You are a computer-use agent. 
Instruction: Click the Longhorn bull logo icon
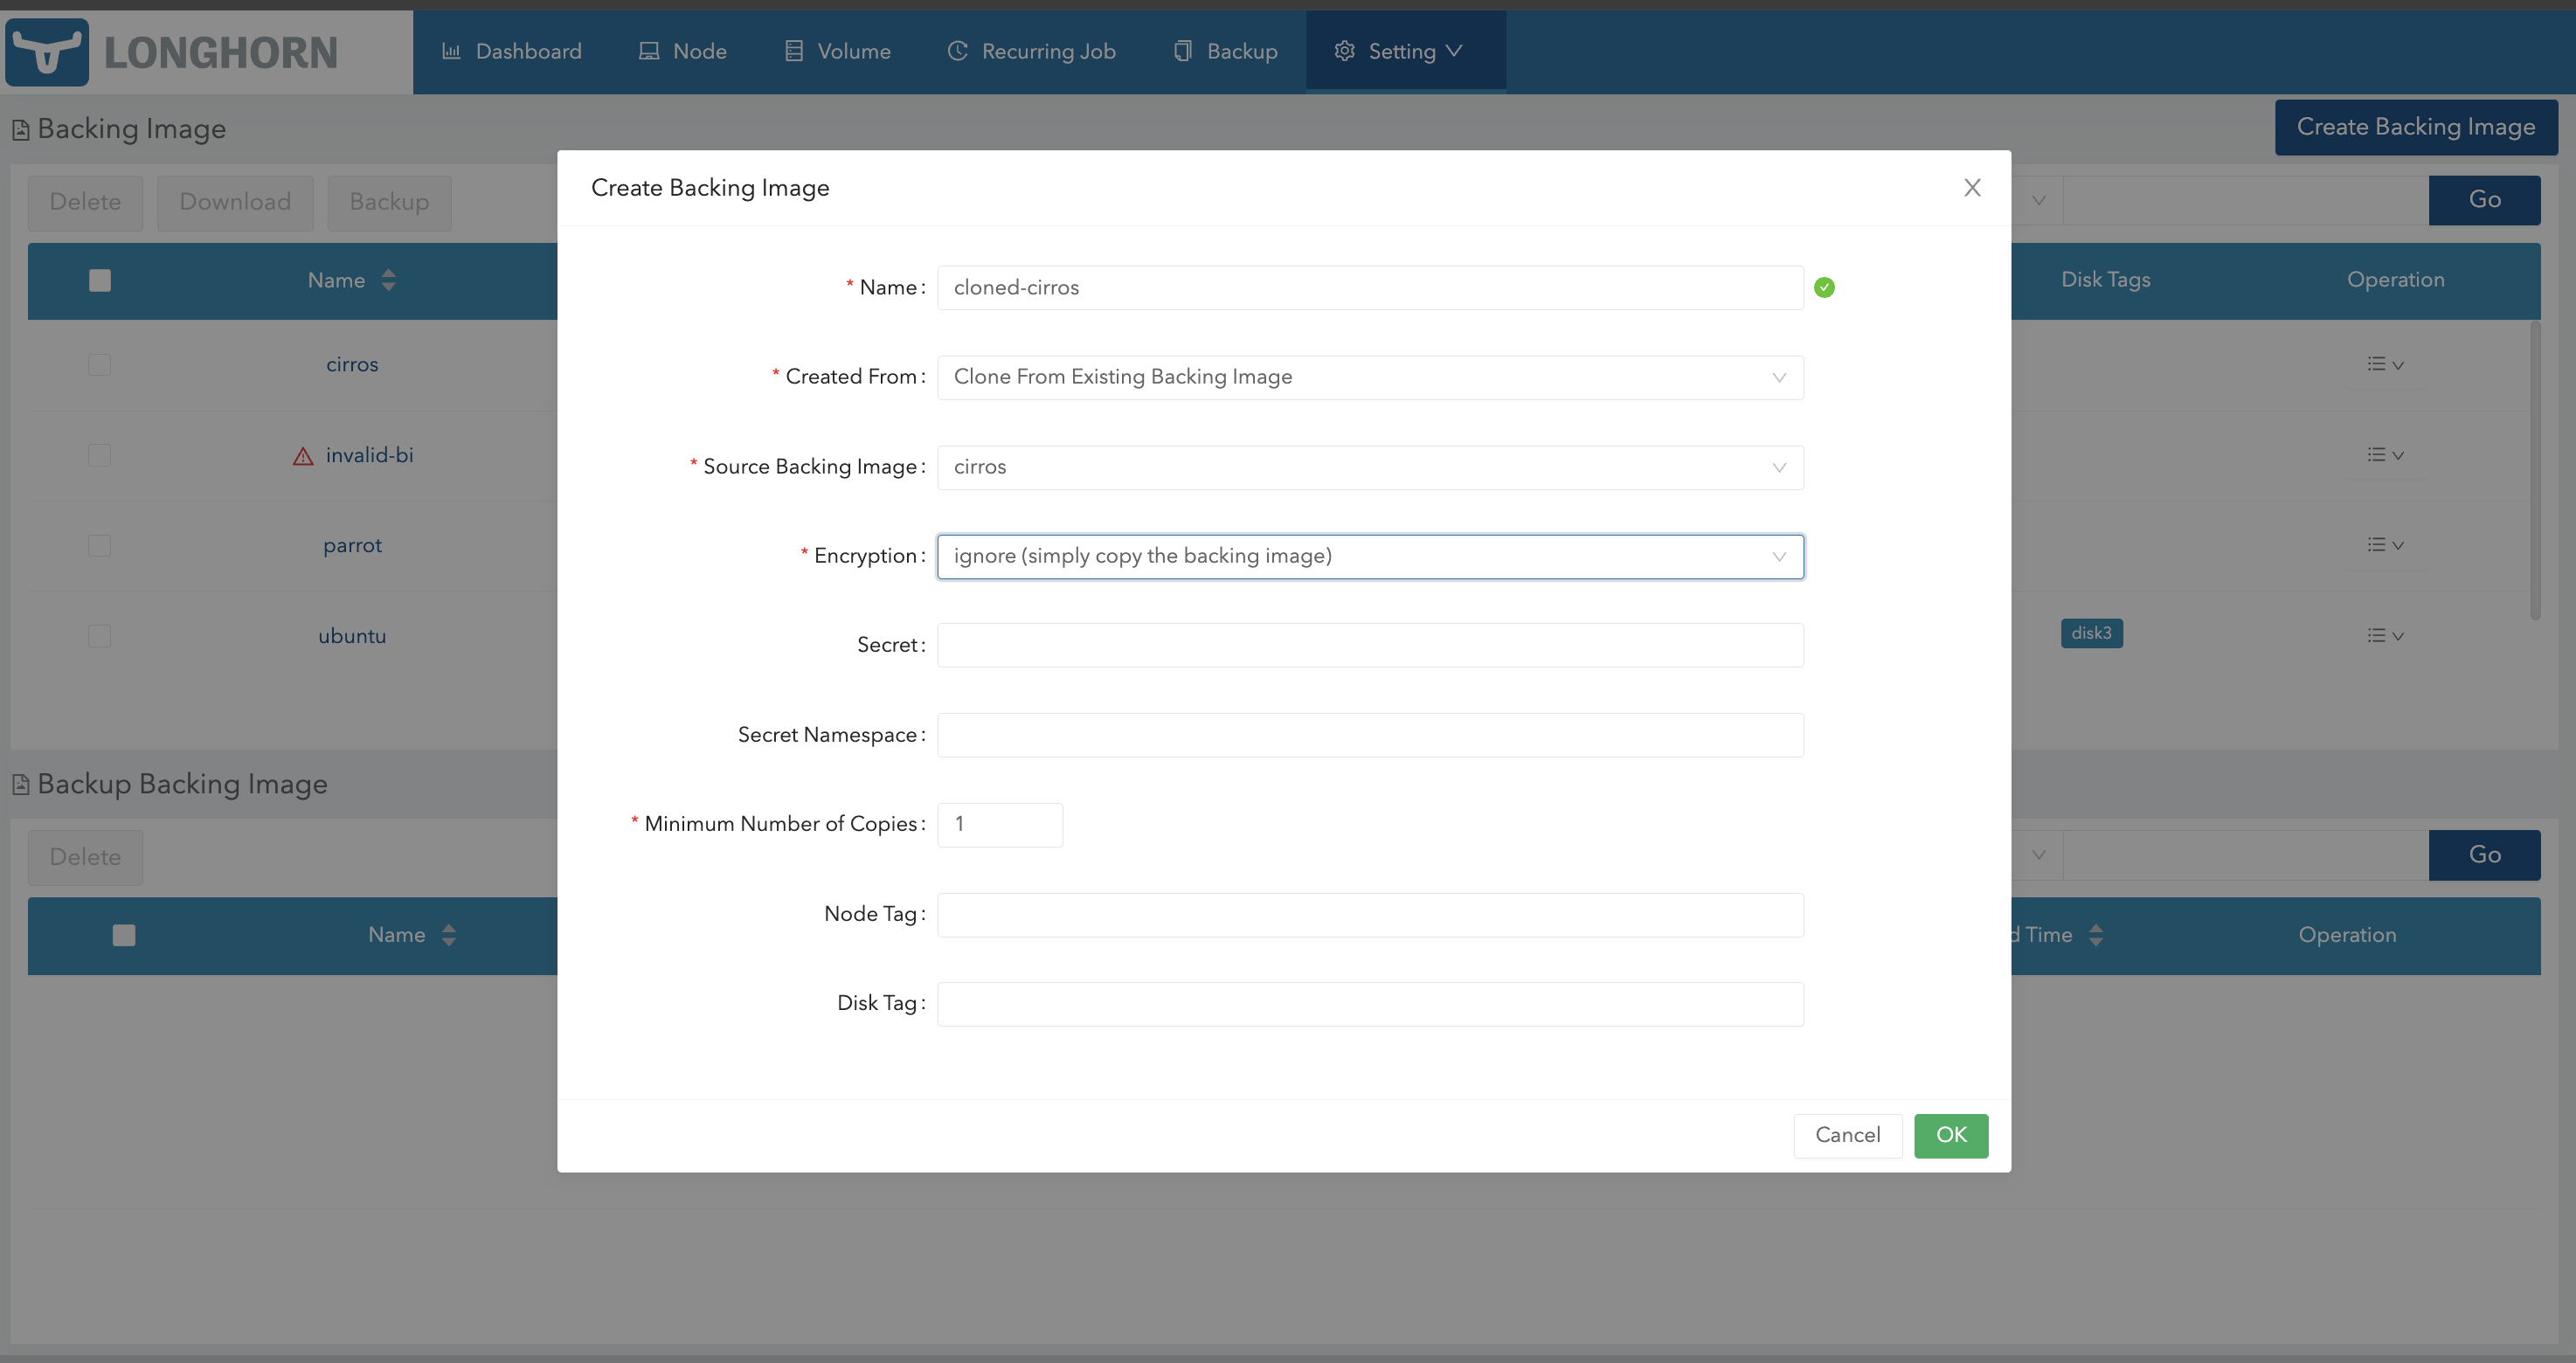pos(47,52)
